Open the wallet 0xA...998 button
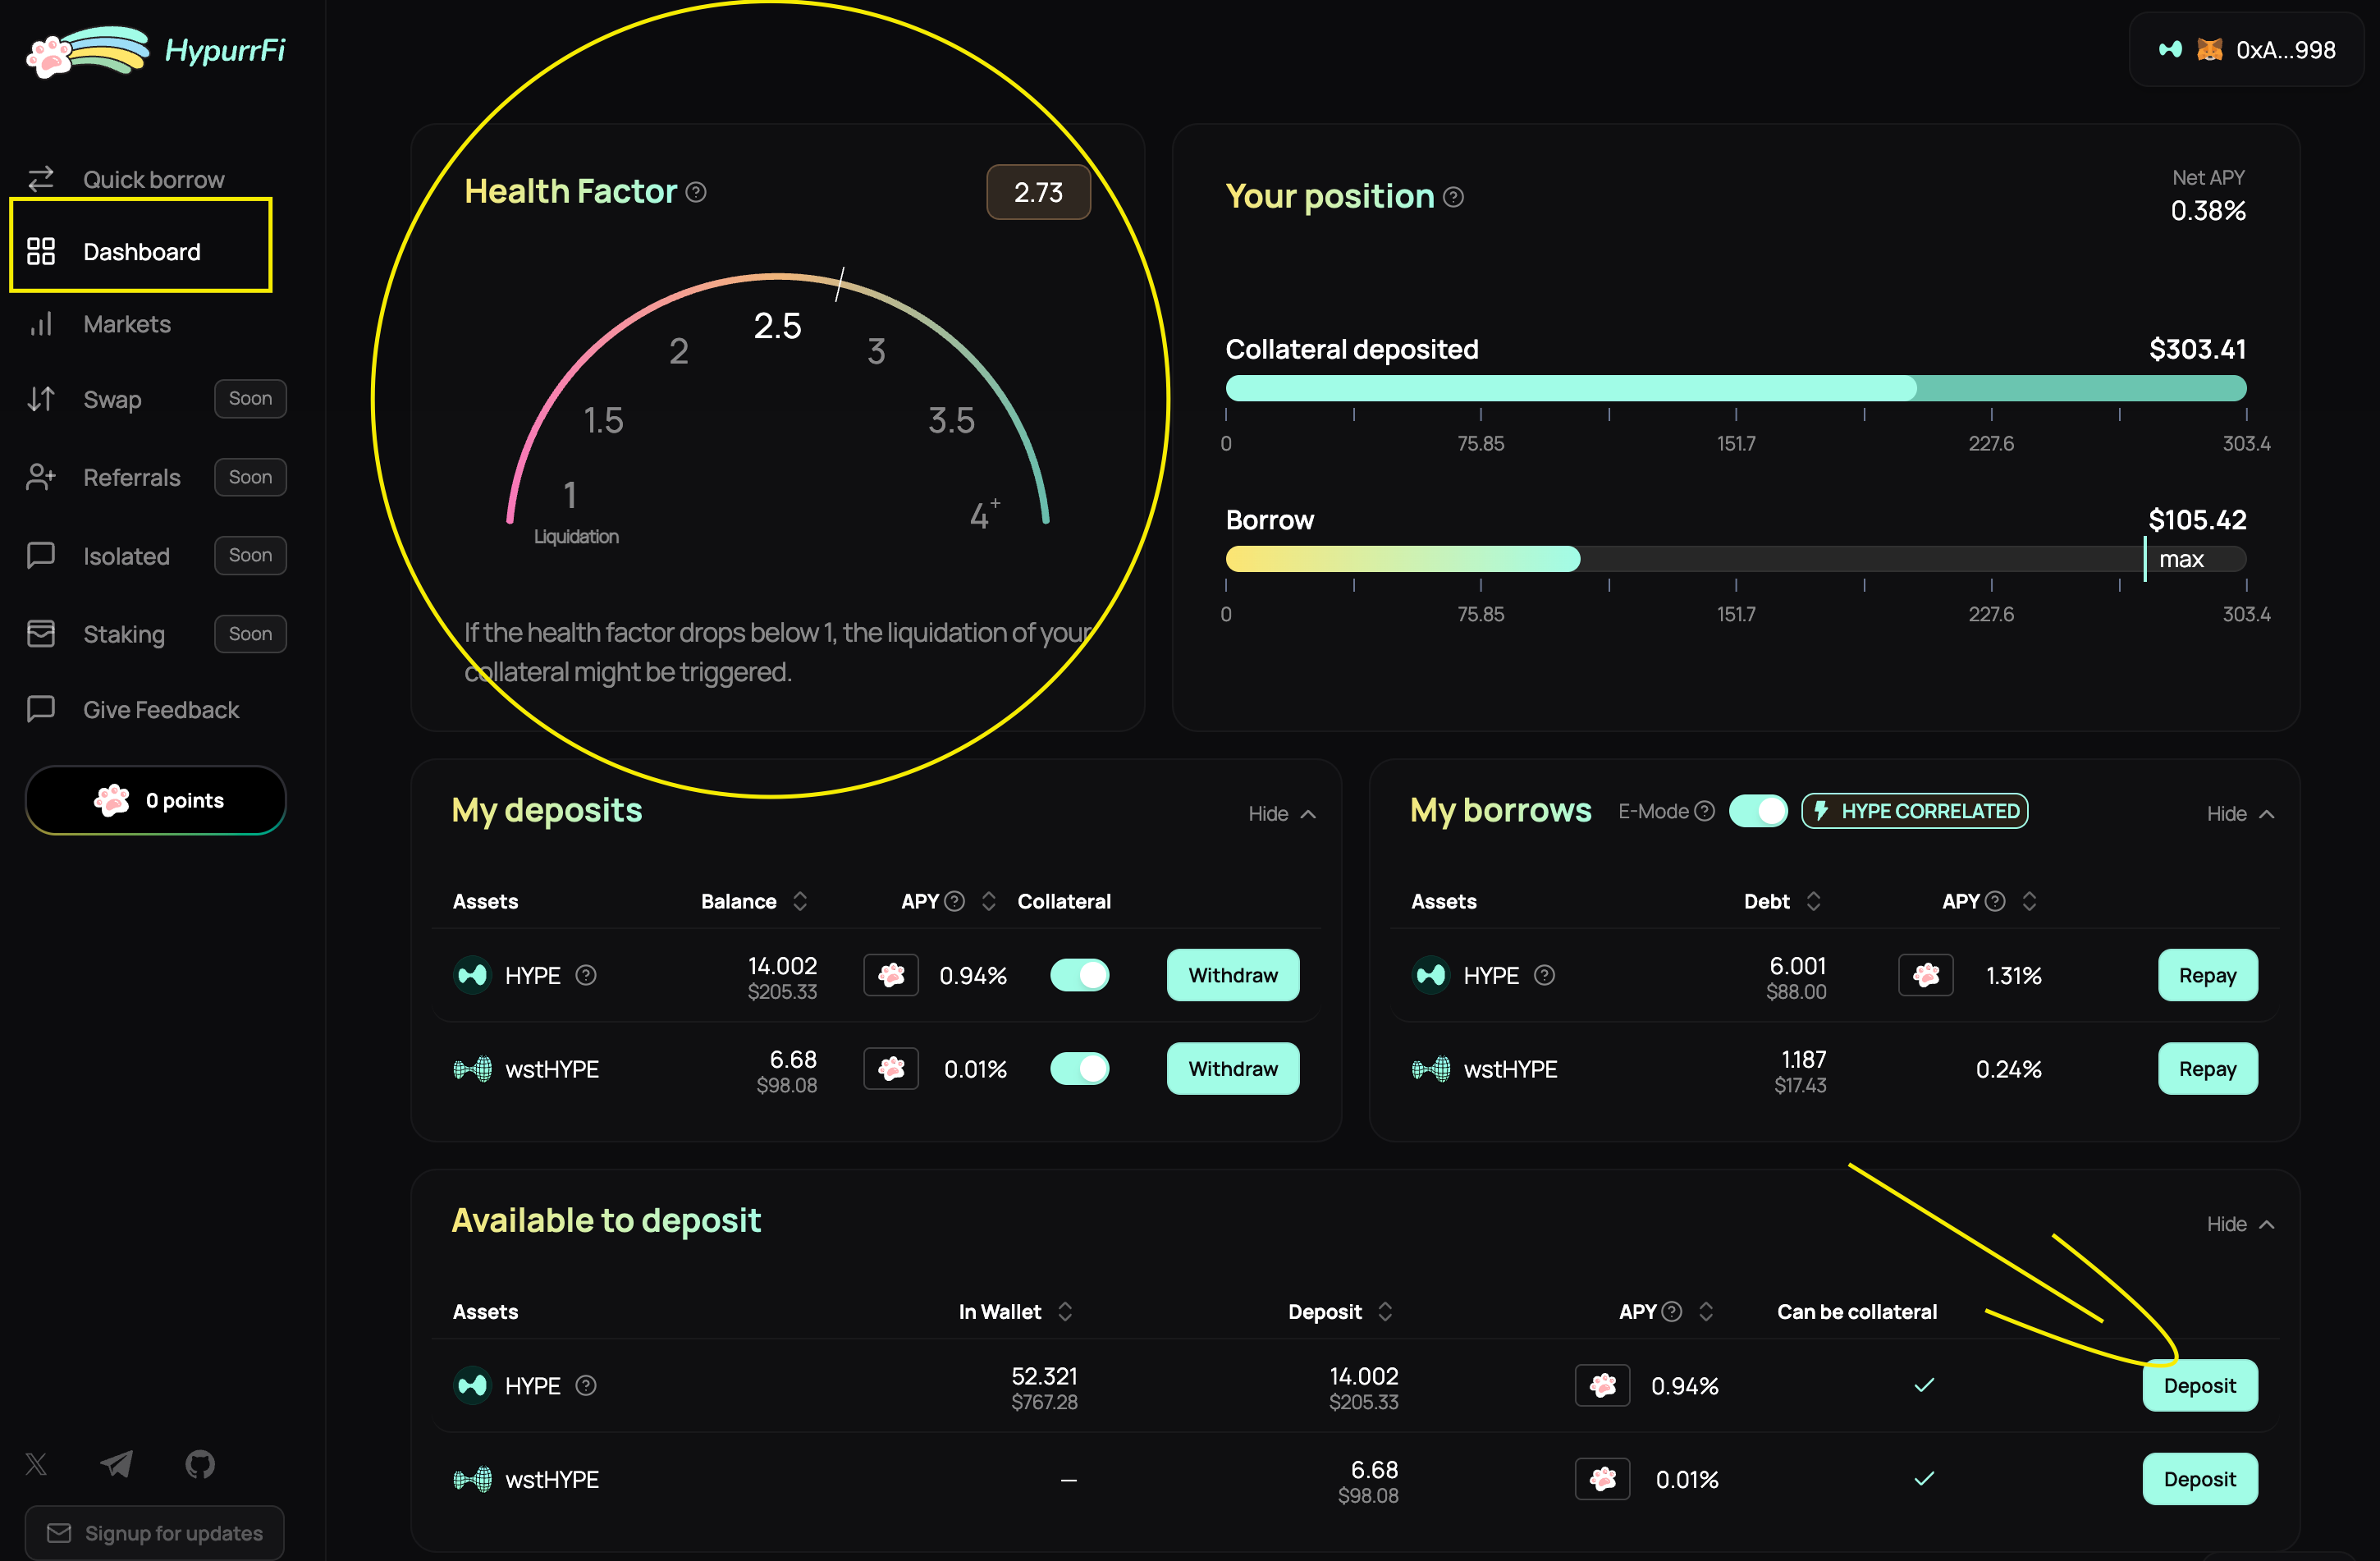 click(x=2247, y=50)
